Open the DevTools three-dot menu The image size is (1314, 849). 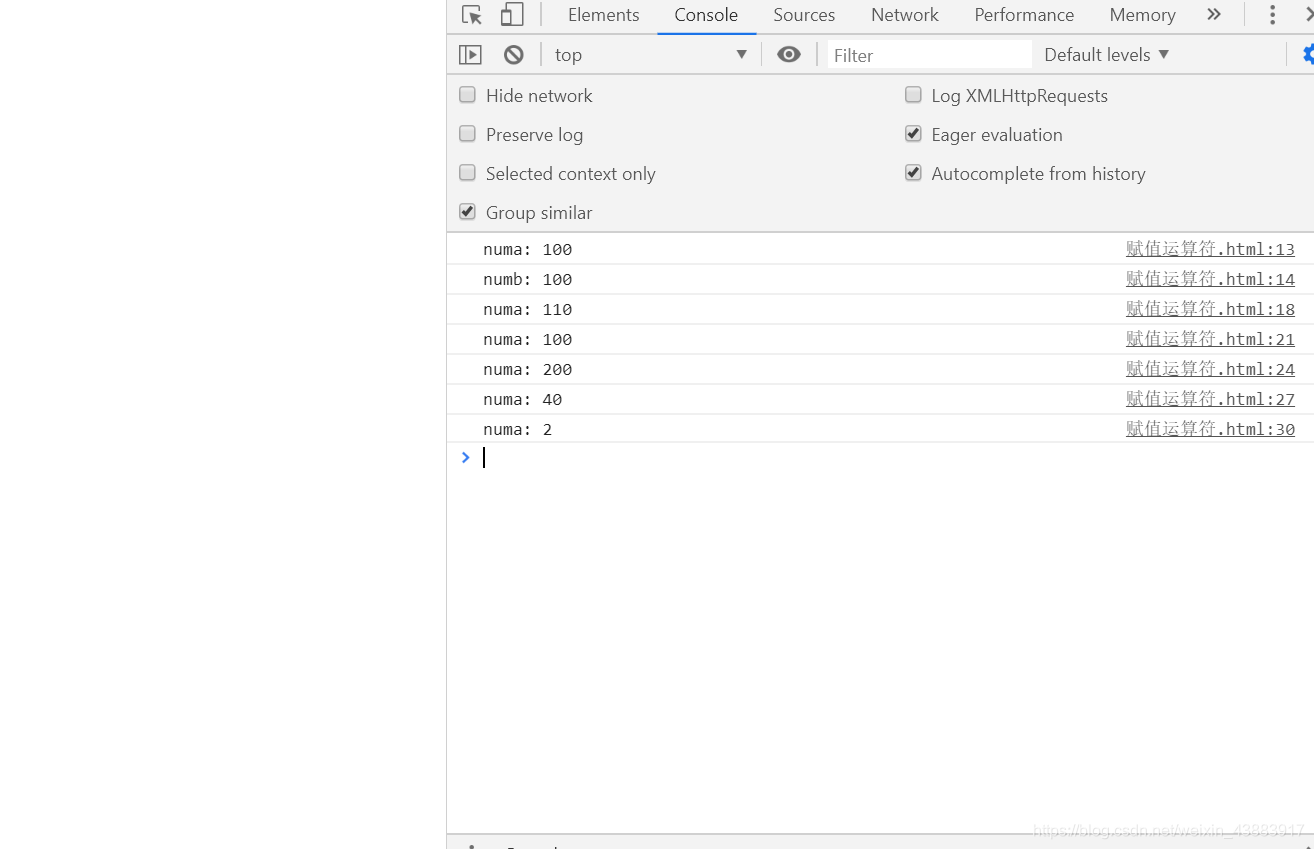1272,15
